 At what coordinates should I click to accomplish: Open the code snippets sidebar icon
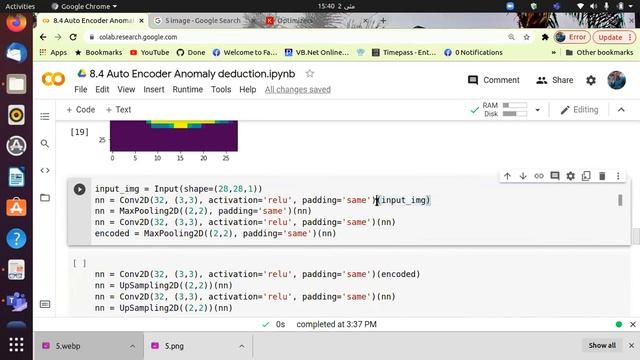pos(45,170)
